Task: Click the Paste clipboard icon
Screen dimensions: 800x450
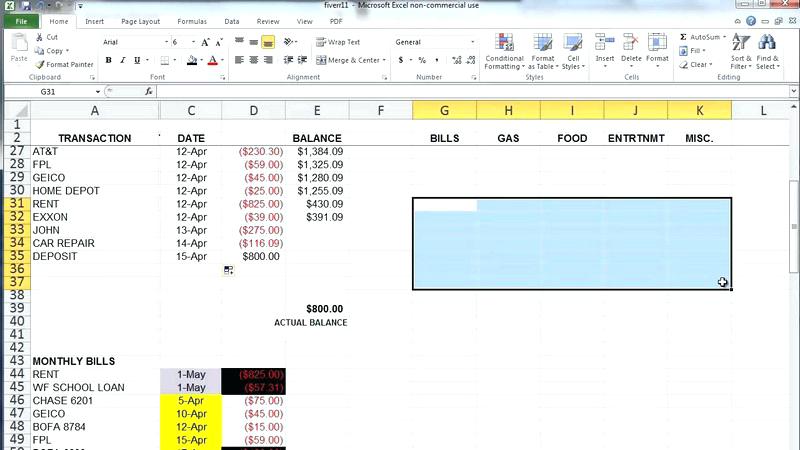Action: tap(18, 47)
